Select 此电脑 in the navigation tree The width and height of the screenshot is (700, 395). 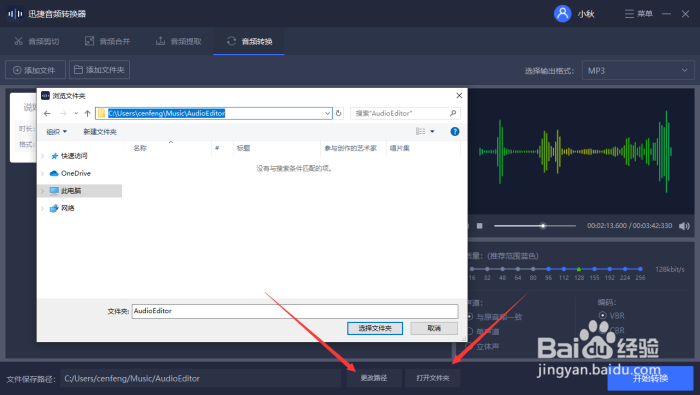pos(71,191)
